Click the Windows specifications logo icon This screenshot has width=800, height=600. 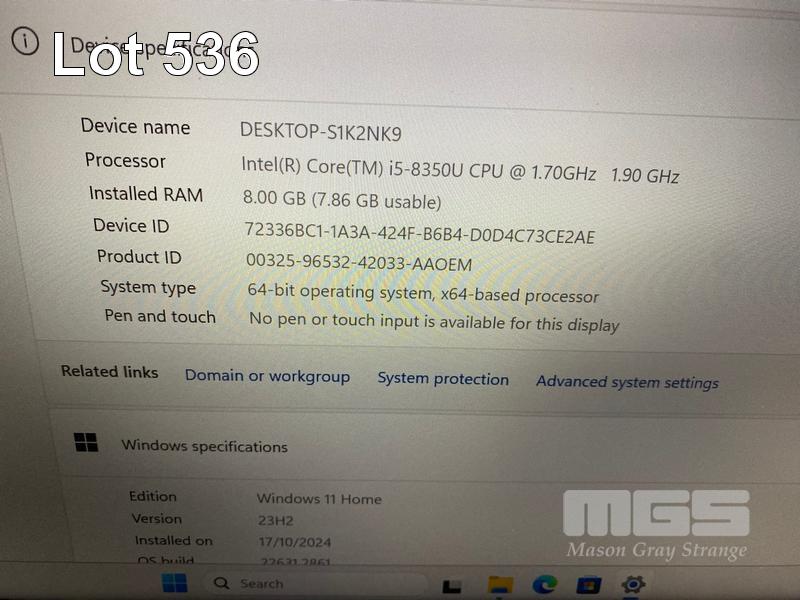pos(86,442)
